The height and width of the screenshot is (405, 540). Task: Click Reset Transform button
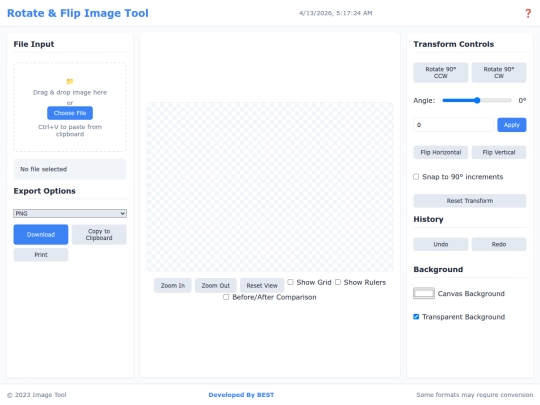(x=470, y=201)
